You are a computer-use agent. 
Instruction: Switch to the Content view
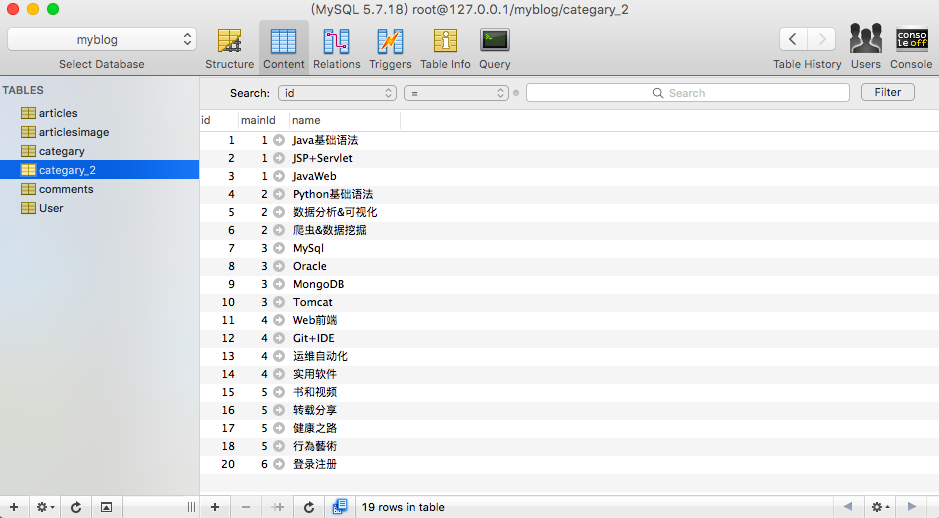pyautogui.click(x=283, y=49)
